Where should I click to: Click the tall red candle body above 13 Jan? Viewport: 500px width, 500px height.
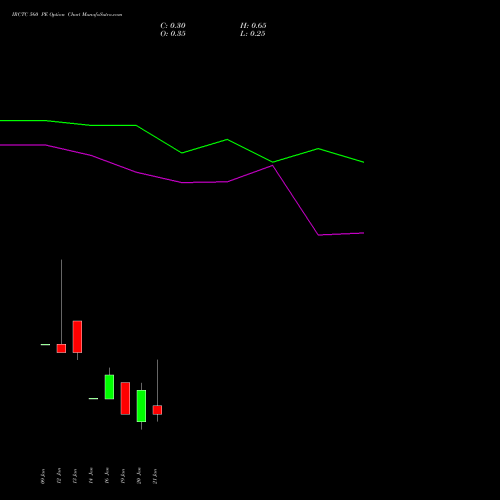pyautogui.click(x=77, y=337)
